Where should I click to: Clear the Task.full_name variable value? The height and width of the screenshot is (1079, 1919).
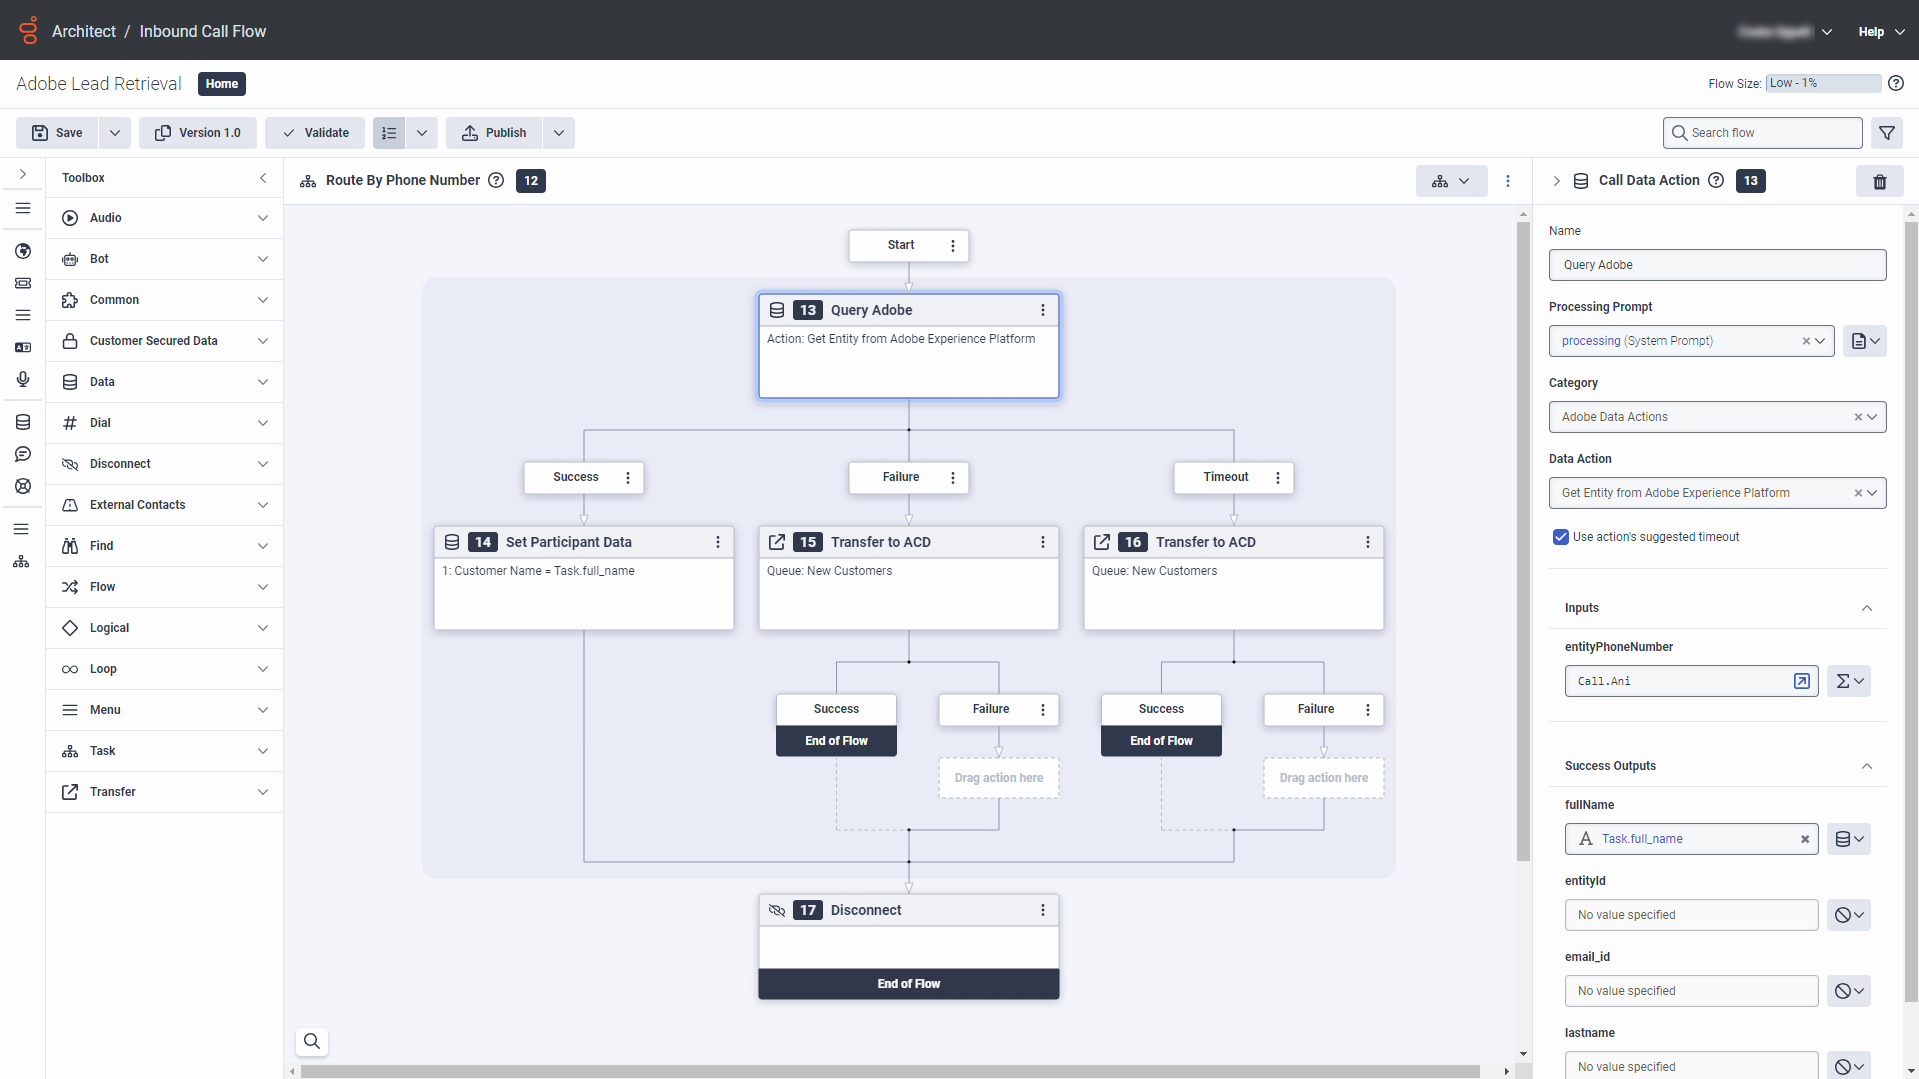coord(1805,839)
